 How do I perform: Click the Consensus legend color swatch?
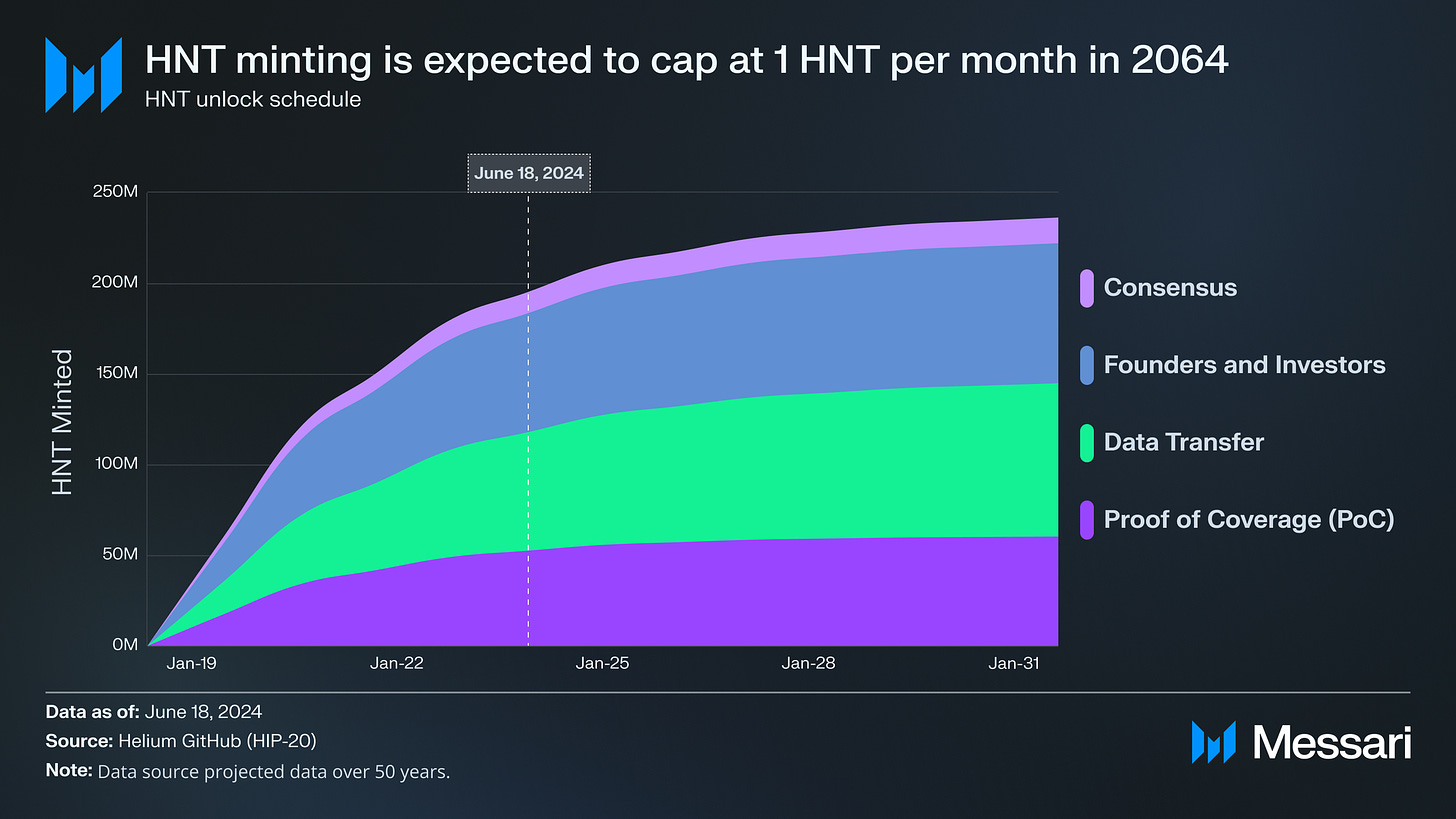[x=1087, y=288]
